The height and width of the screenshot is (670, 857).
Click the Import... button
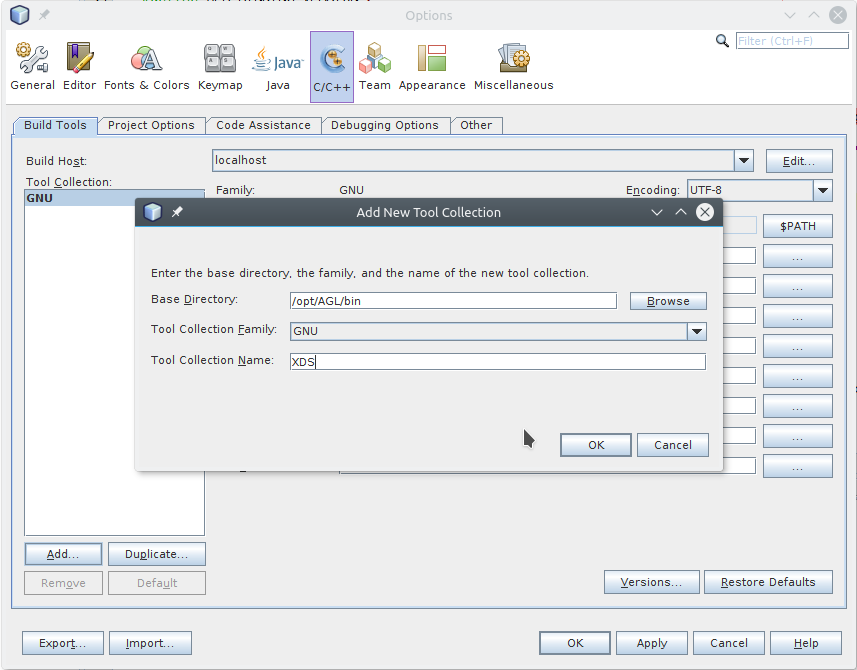(150, 643)
